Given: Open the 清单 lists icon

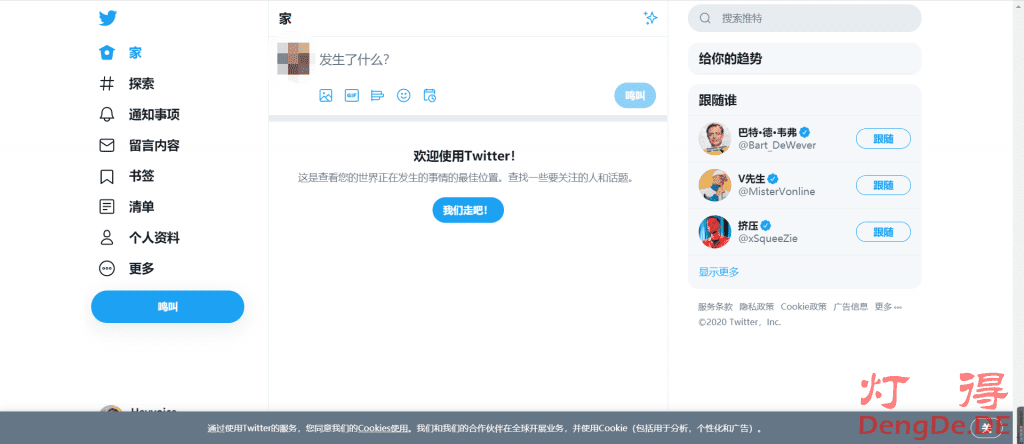Looking at the screenshot, I should [106, 207].
